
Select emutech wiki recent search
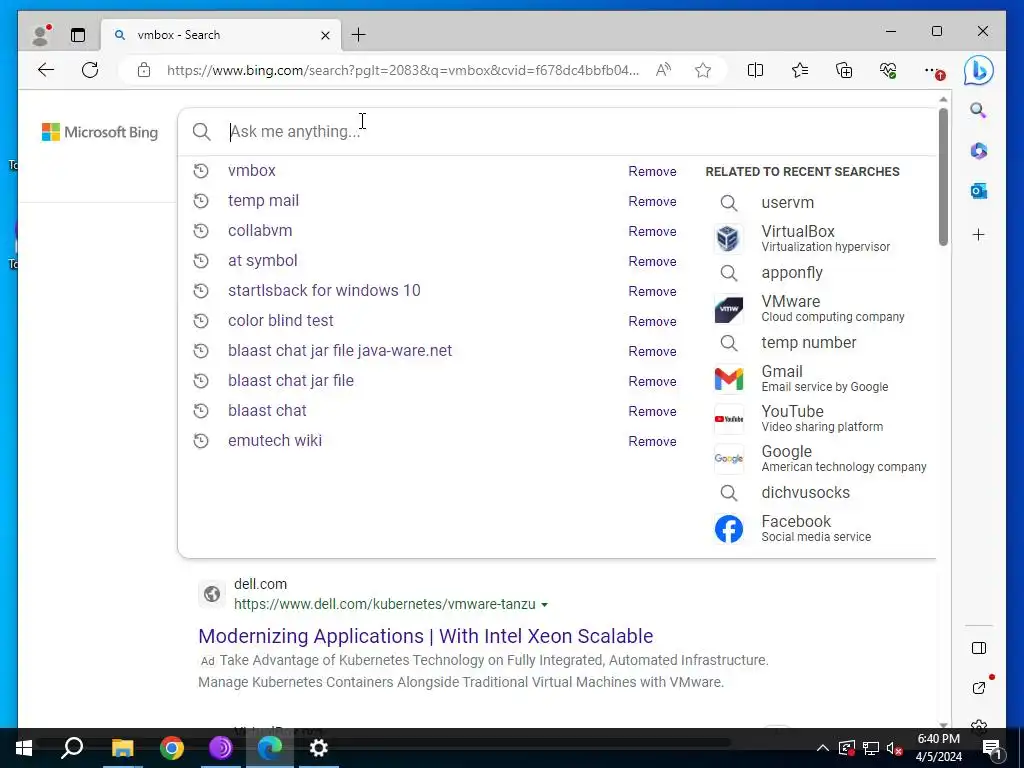274,441
